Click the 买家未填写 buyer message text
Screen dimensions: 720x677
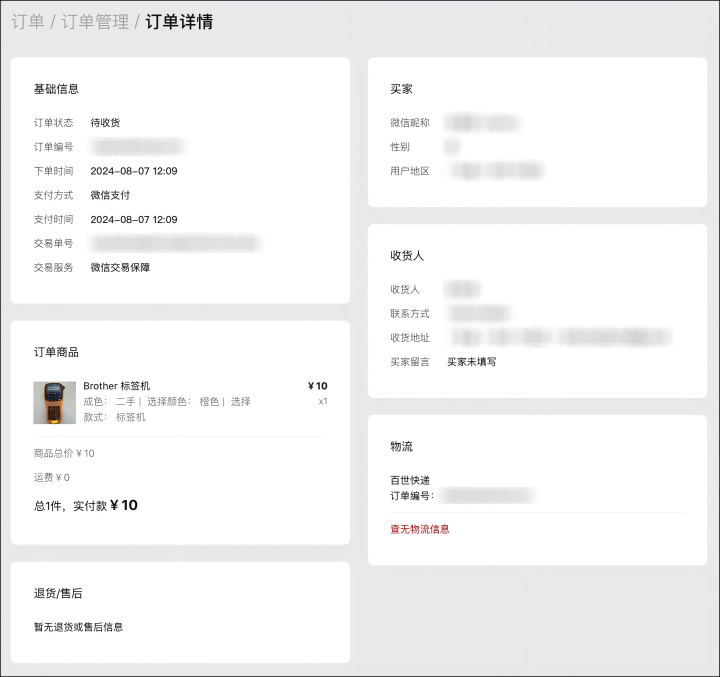click(x=471, y=361)
